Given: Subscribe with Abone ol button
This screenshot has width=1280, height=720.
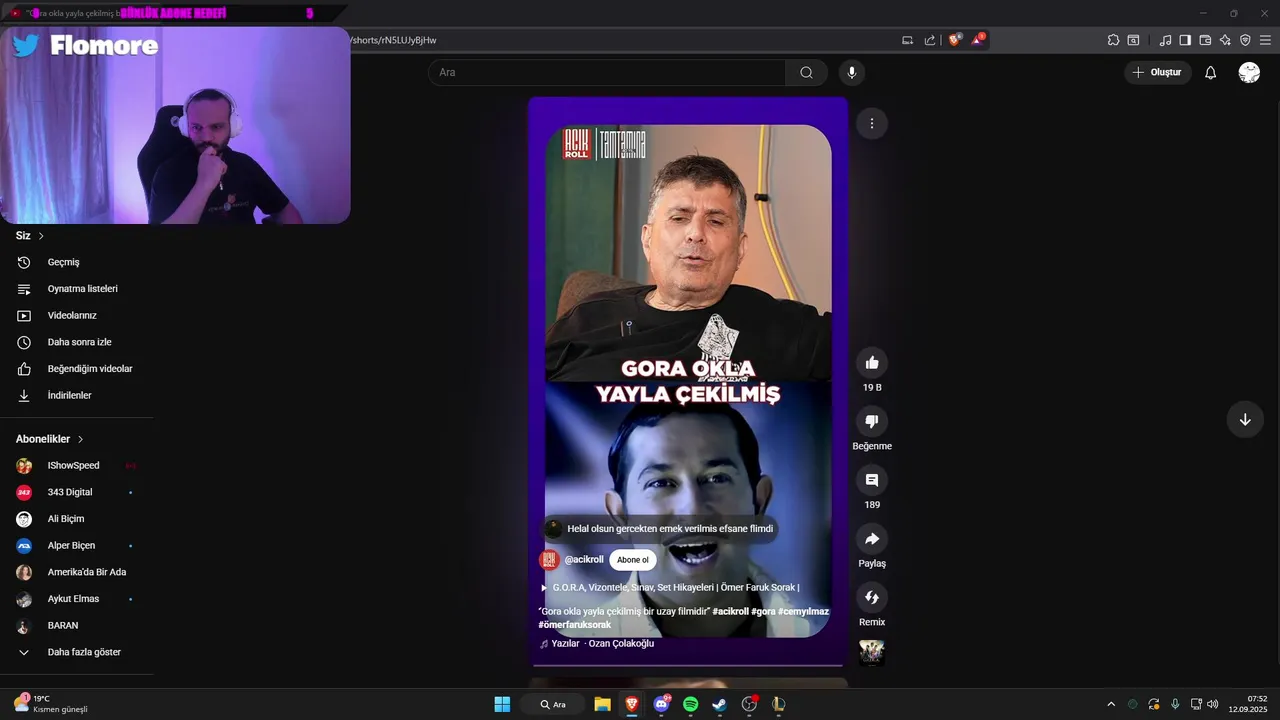Looking at the screenshot, I should click(x=633, y=560).
